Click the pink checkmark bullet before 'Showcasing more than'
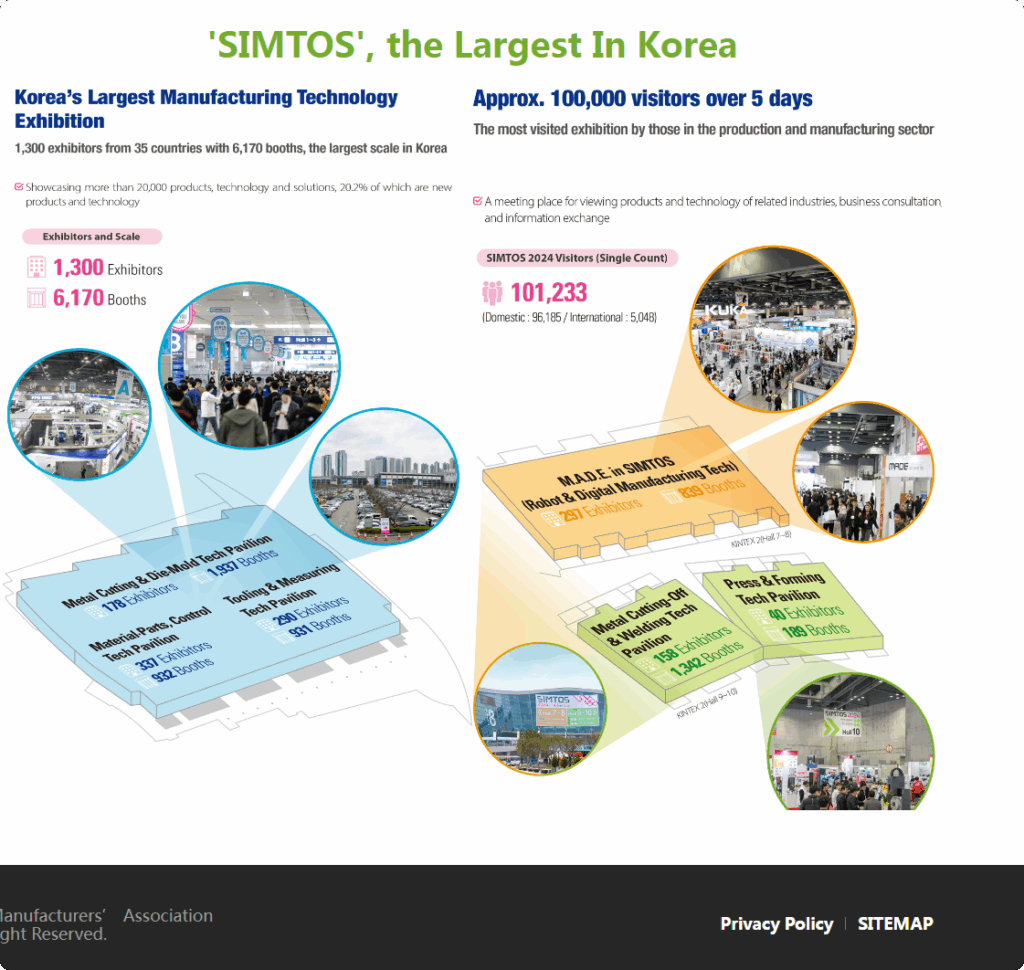This screenshot has height=970, width=1024. [x=19, y=187]
